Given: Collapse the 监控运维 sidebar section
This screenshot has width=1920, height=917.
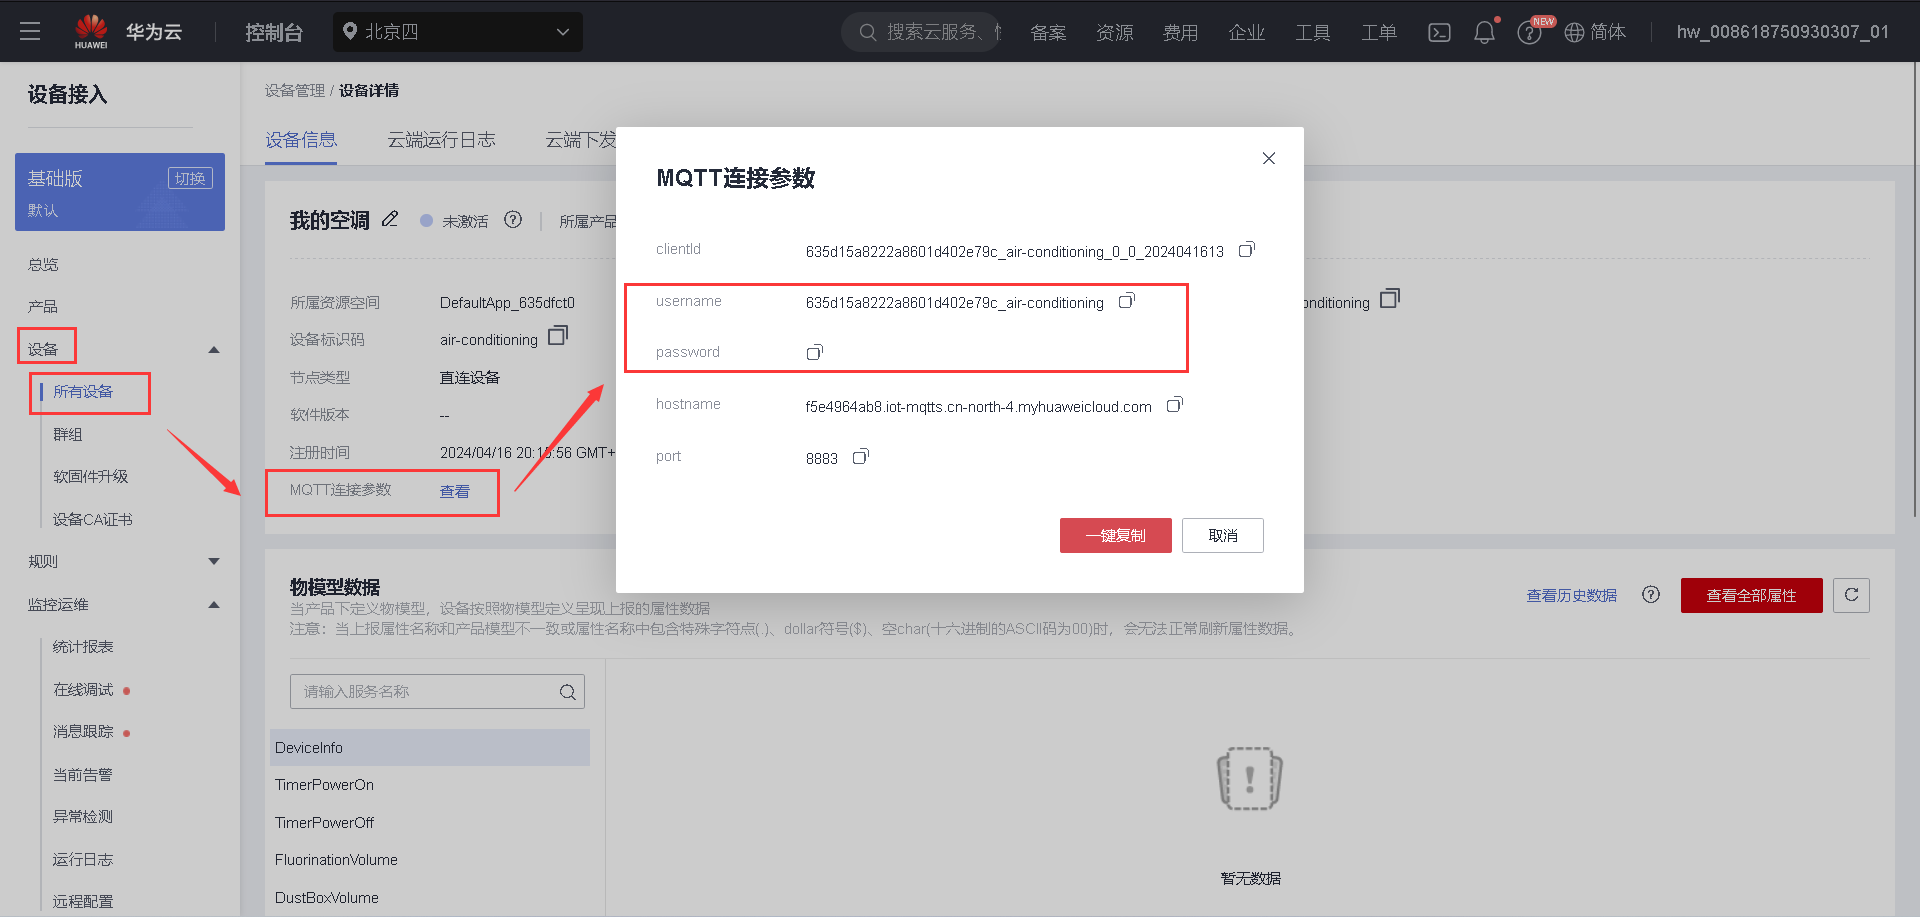Looking at the screenshot, I should click(x=213, y=604).
